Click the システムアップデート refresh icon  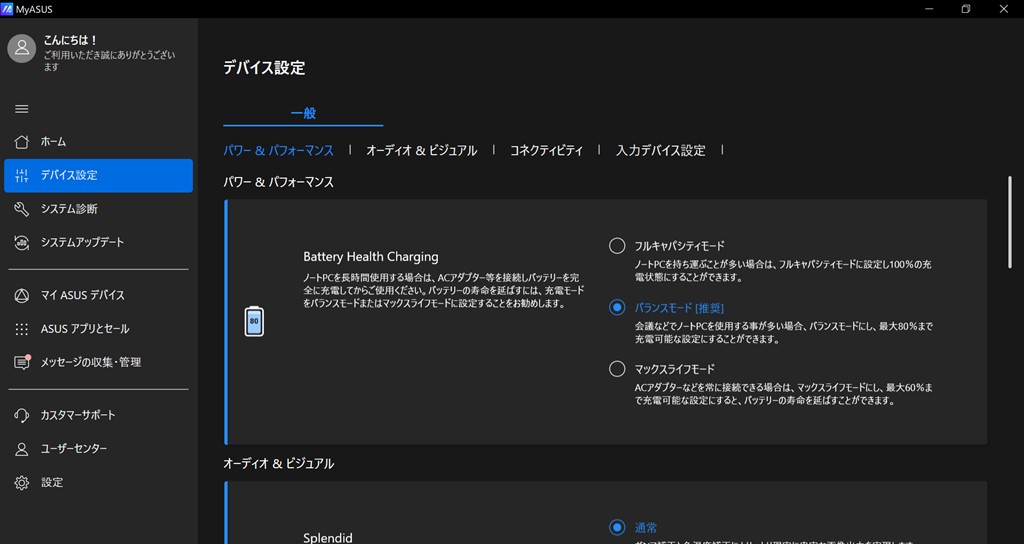22,242
